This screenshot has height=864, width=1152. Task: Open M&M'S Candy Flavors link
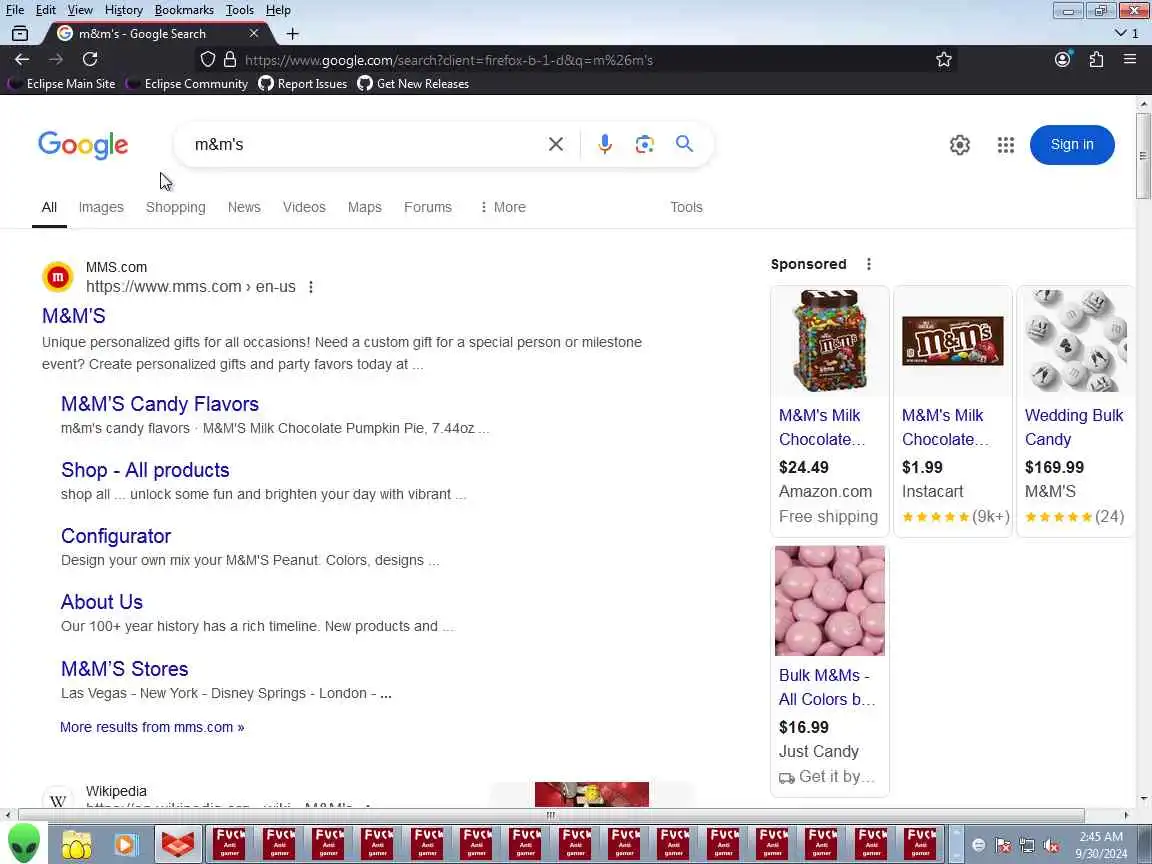coord(159,404)
